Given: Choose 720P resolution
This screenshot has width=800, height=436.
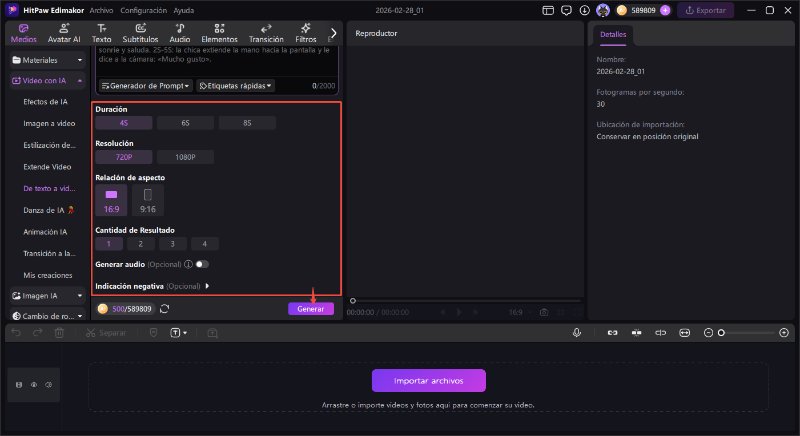Looking at the screenshot, I should click(x=123, y=157).
